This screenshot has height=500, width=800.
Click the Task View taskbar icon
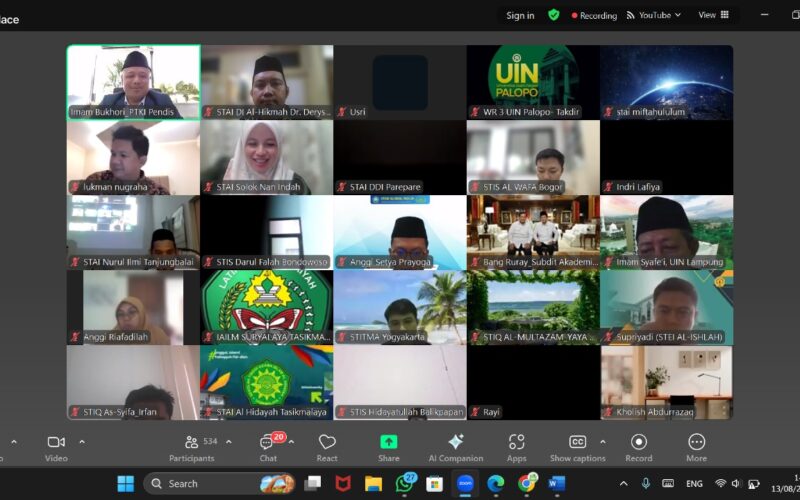pyautogui.click(x=312, y=483)
